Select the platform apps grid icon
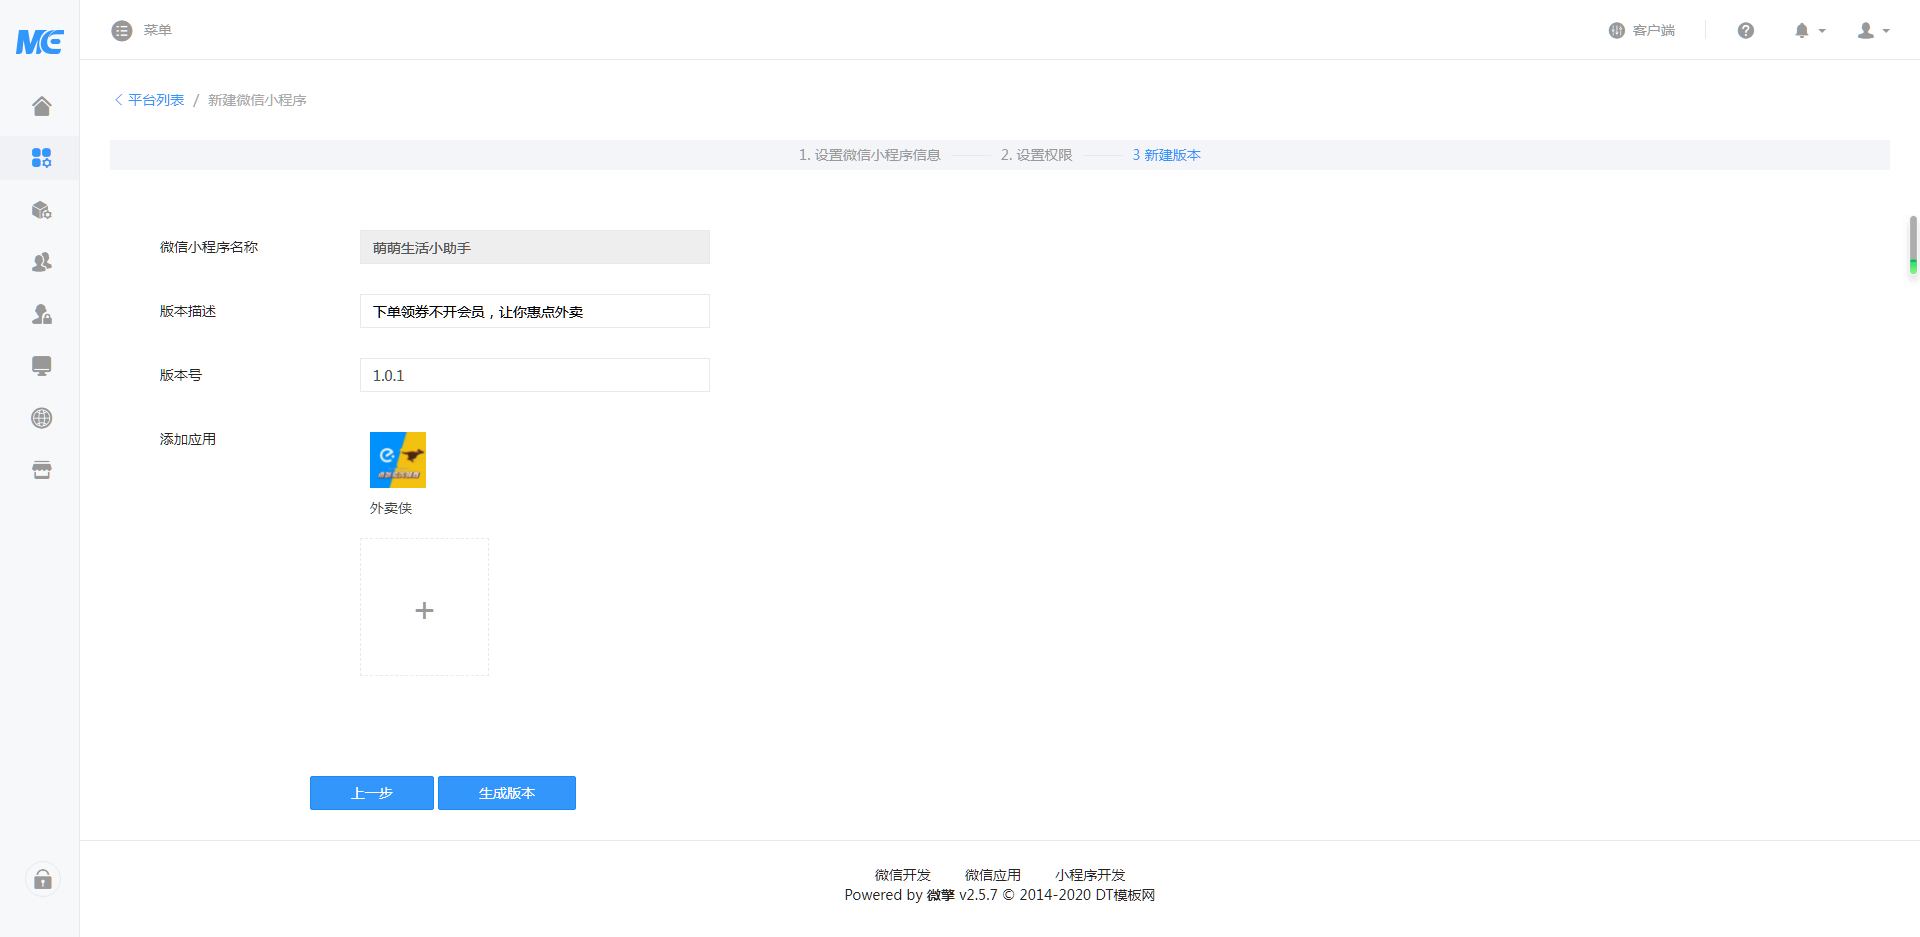The width and height of the screenshot is (1920, 937). (41, 158)
